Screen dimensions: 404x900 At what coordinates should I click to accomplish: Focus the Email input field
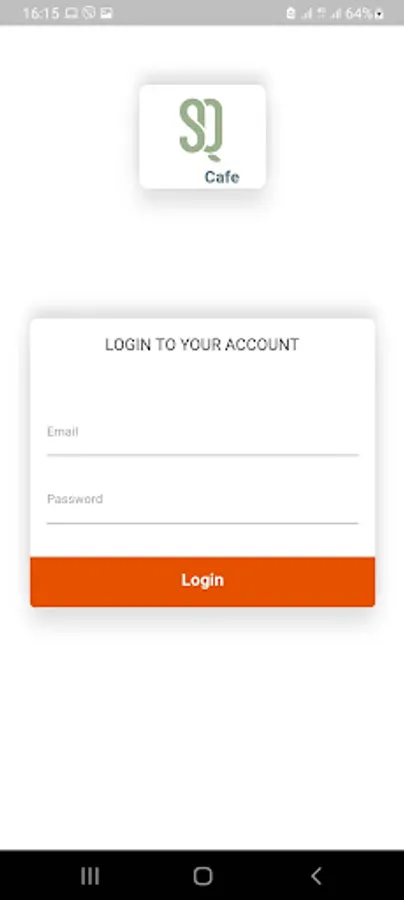[203, 435]
